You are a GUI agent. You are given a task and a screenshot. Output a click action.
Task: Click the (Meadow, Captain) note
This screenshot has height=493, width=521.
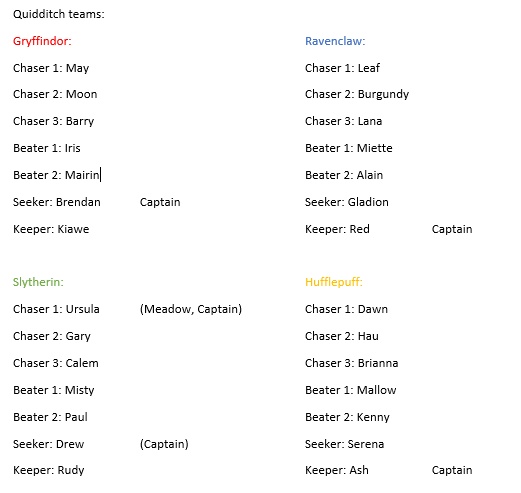[191, 309]
